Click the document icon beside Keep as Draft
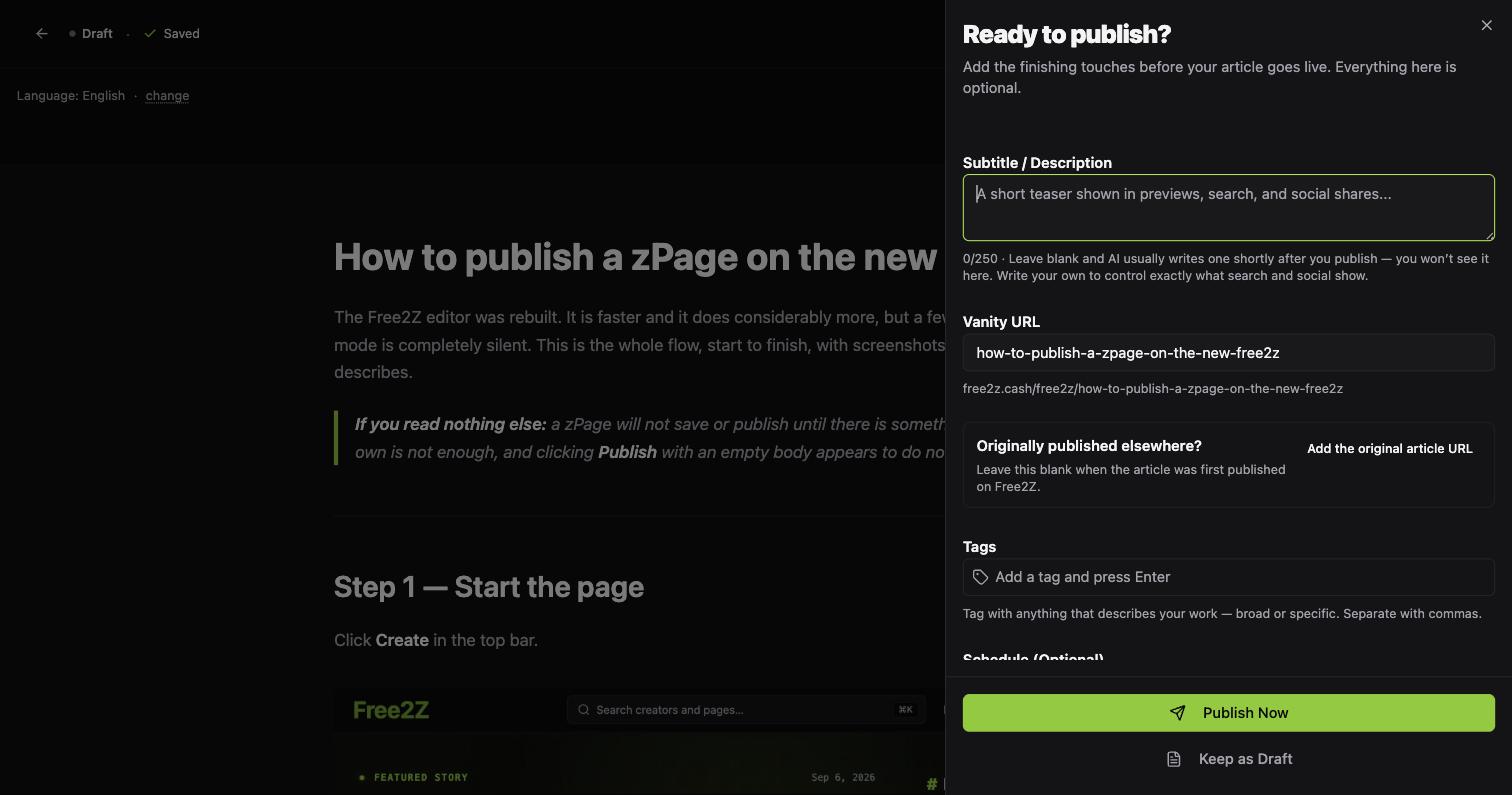Image resolution: width=1512 pixels, height=795 pixels. pyautogui.click(x=1174, y=759)
